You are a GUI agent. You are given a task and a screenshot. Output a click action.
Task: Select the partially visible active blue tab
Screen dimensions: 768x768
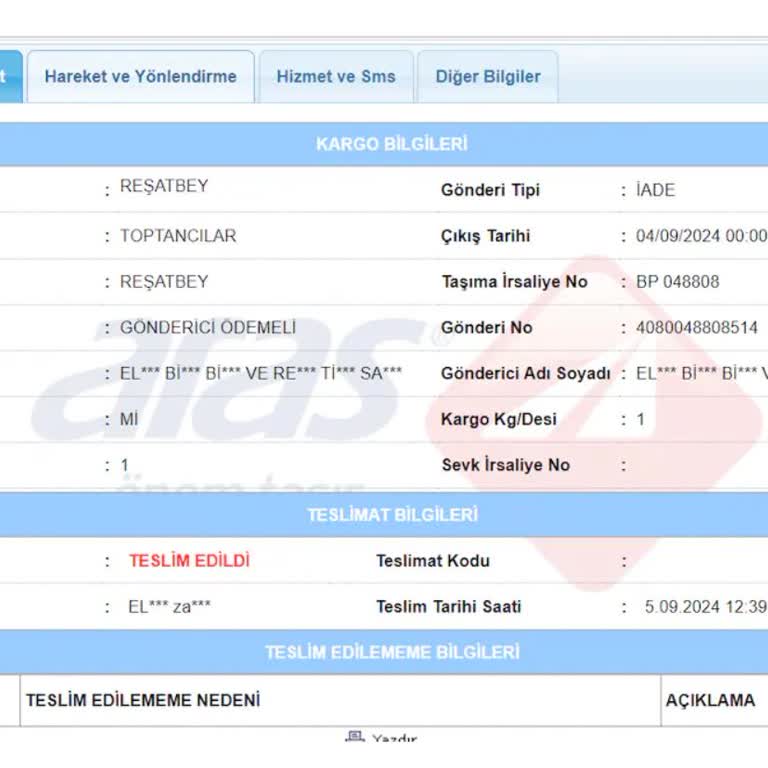10,76
